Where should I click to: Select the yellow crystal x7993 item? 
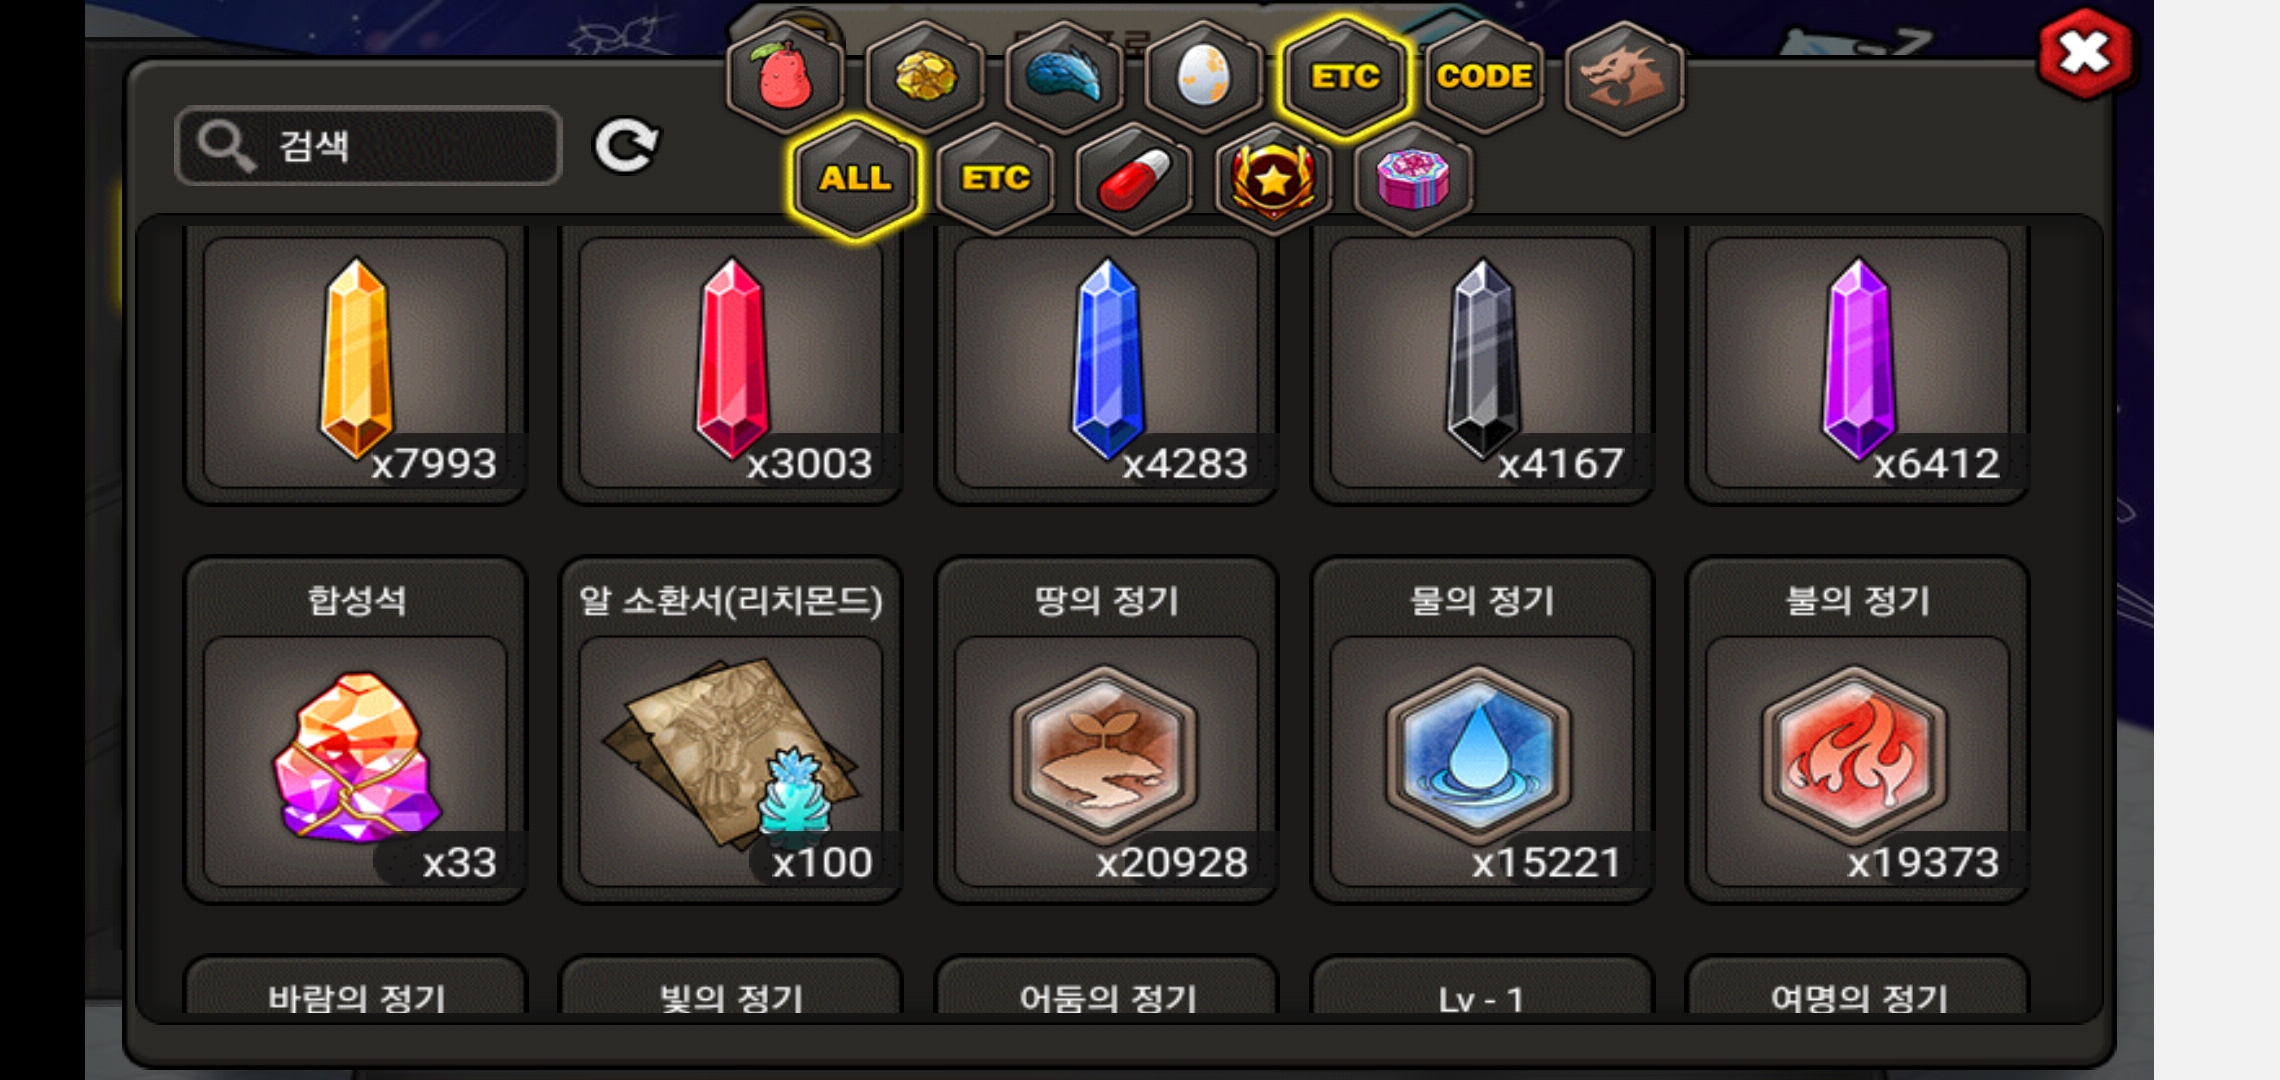(x=355, y=364)
